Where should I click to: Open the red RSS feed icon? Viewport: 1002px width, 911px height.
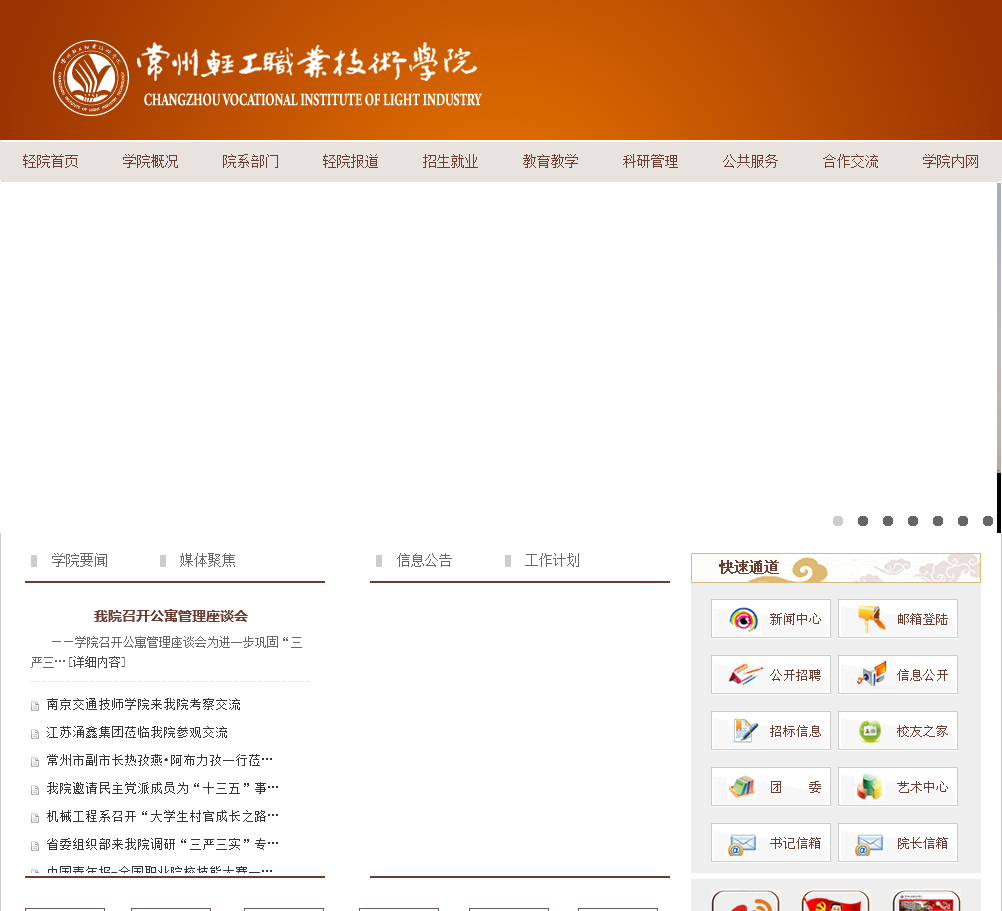(x=746, y=901)
